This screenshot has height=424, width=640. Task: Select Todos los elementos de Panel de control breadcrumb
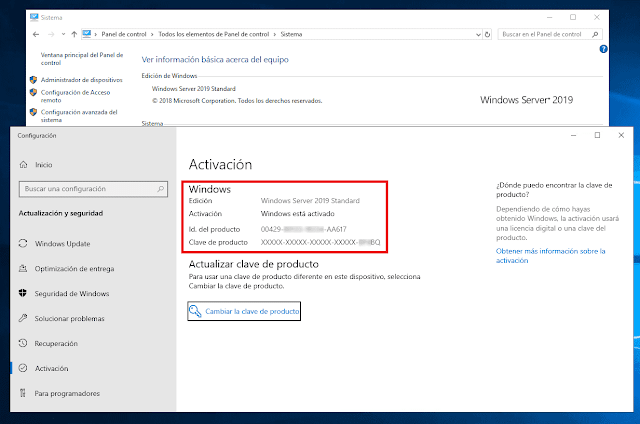214,34
